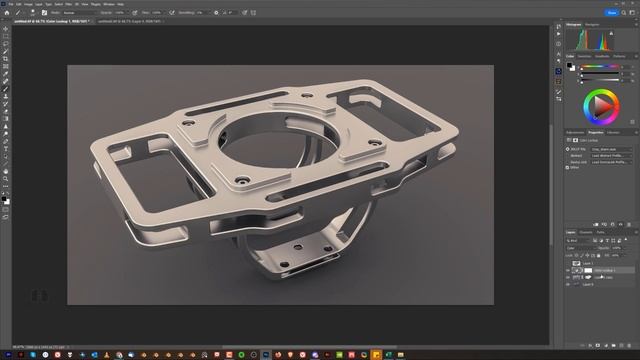Show the hidden Layer 1 layer
Screen dimensions: 640x360
(568, 263)
